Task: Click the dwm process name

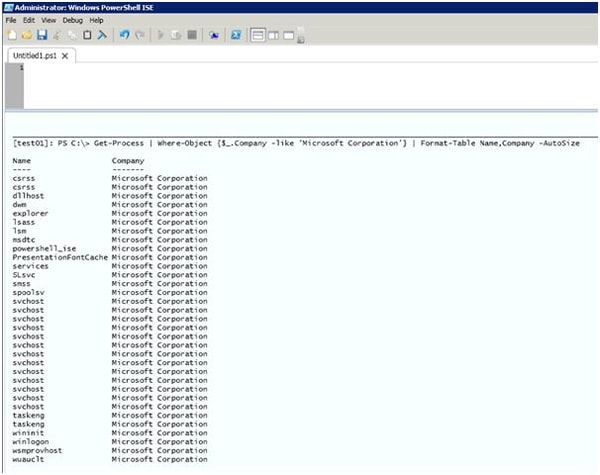Action: [20, 205]
